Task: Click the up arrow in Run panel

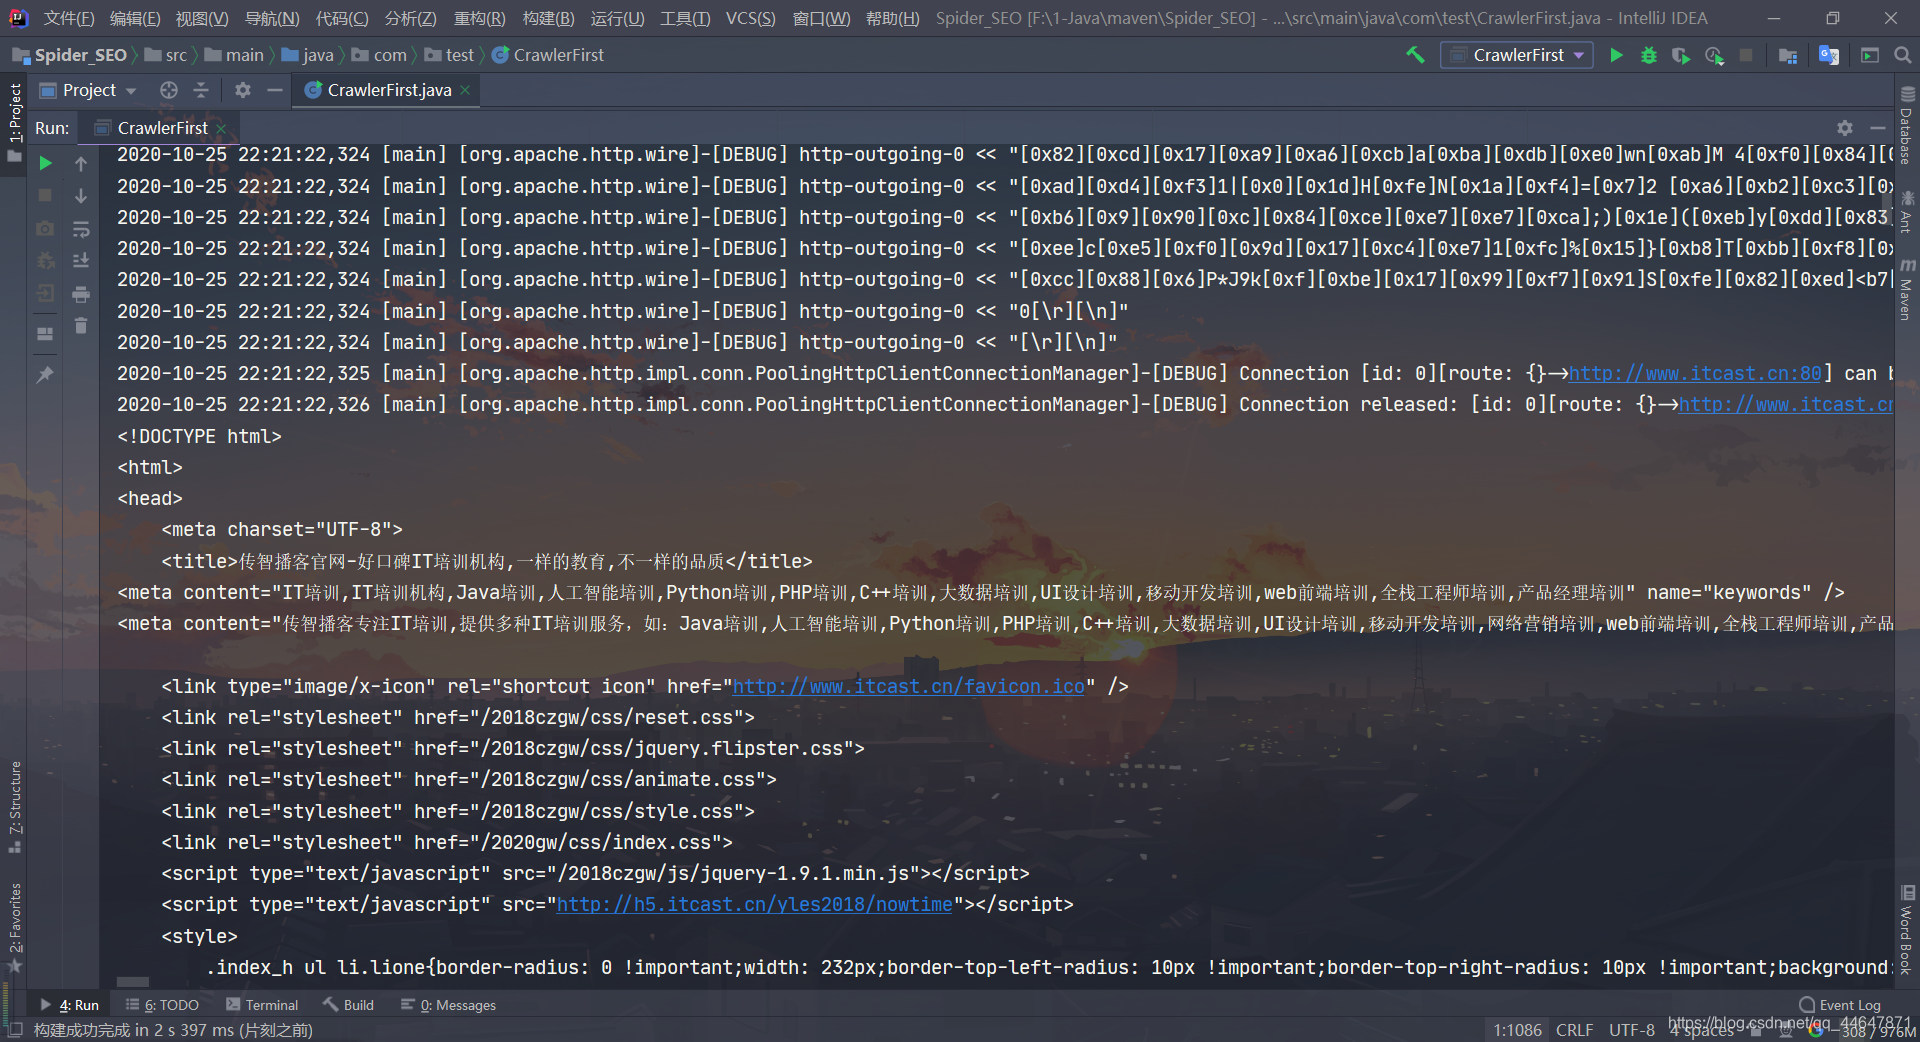Action: pyautogui.click(x=81, y=163)
